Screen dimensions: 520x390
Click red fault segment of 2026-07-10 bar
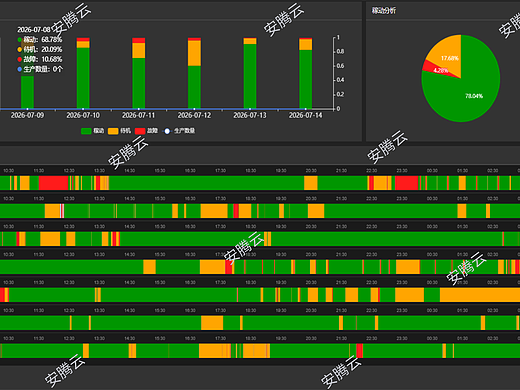[83, 39]
